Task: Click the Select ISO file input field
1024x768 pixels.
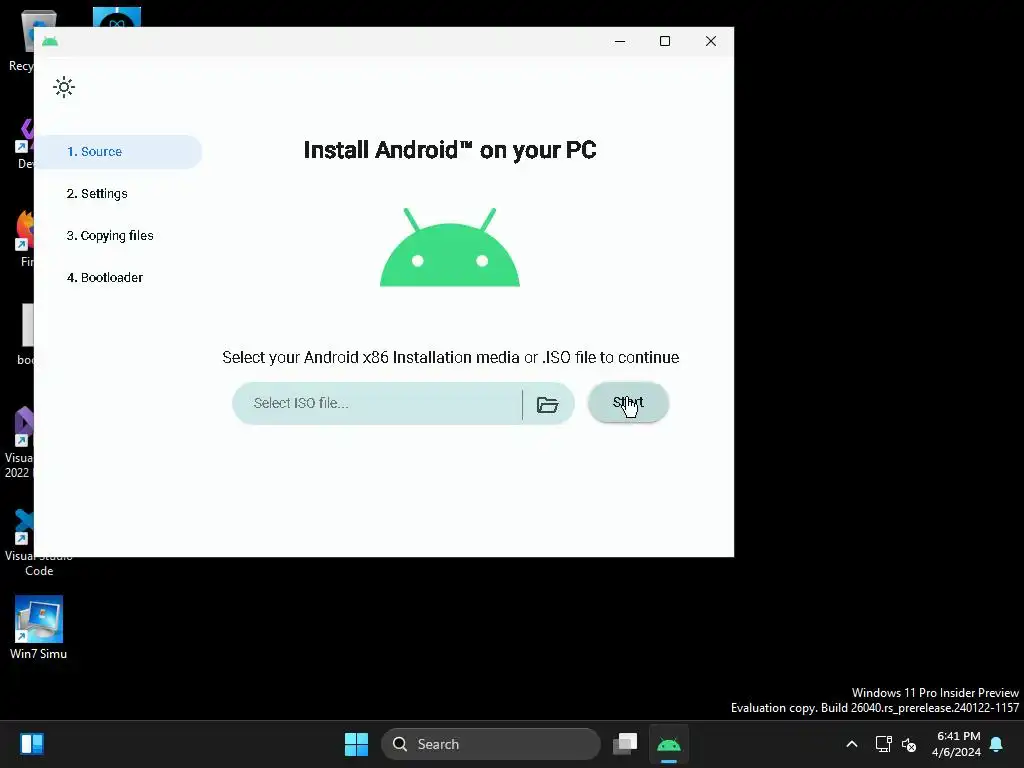Action: point(377,403)
